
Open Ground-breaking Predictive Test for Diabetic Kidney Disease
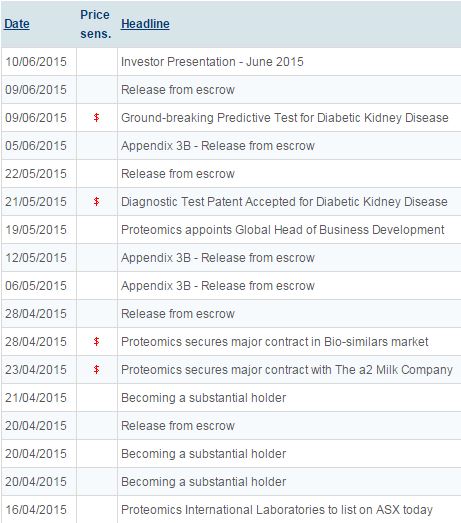click(285, 118)
